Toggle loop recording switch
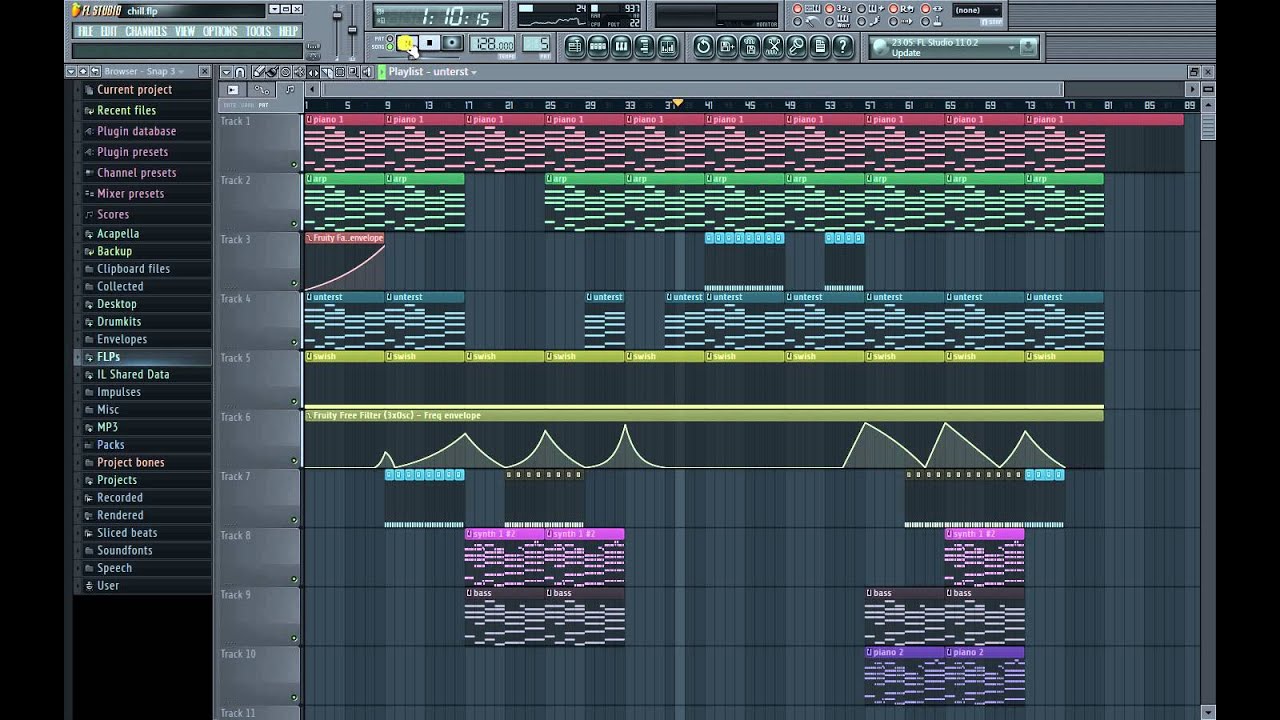 point(893,9)
